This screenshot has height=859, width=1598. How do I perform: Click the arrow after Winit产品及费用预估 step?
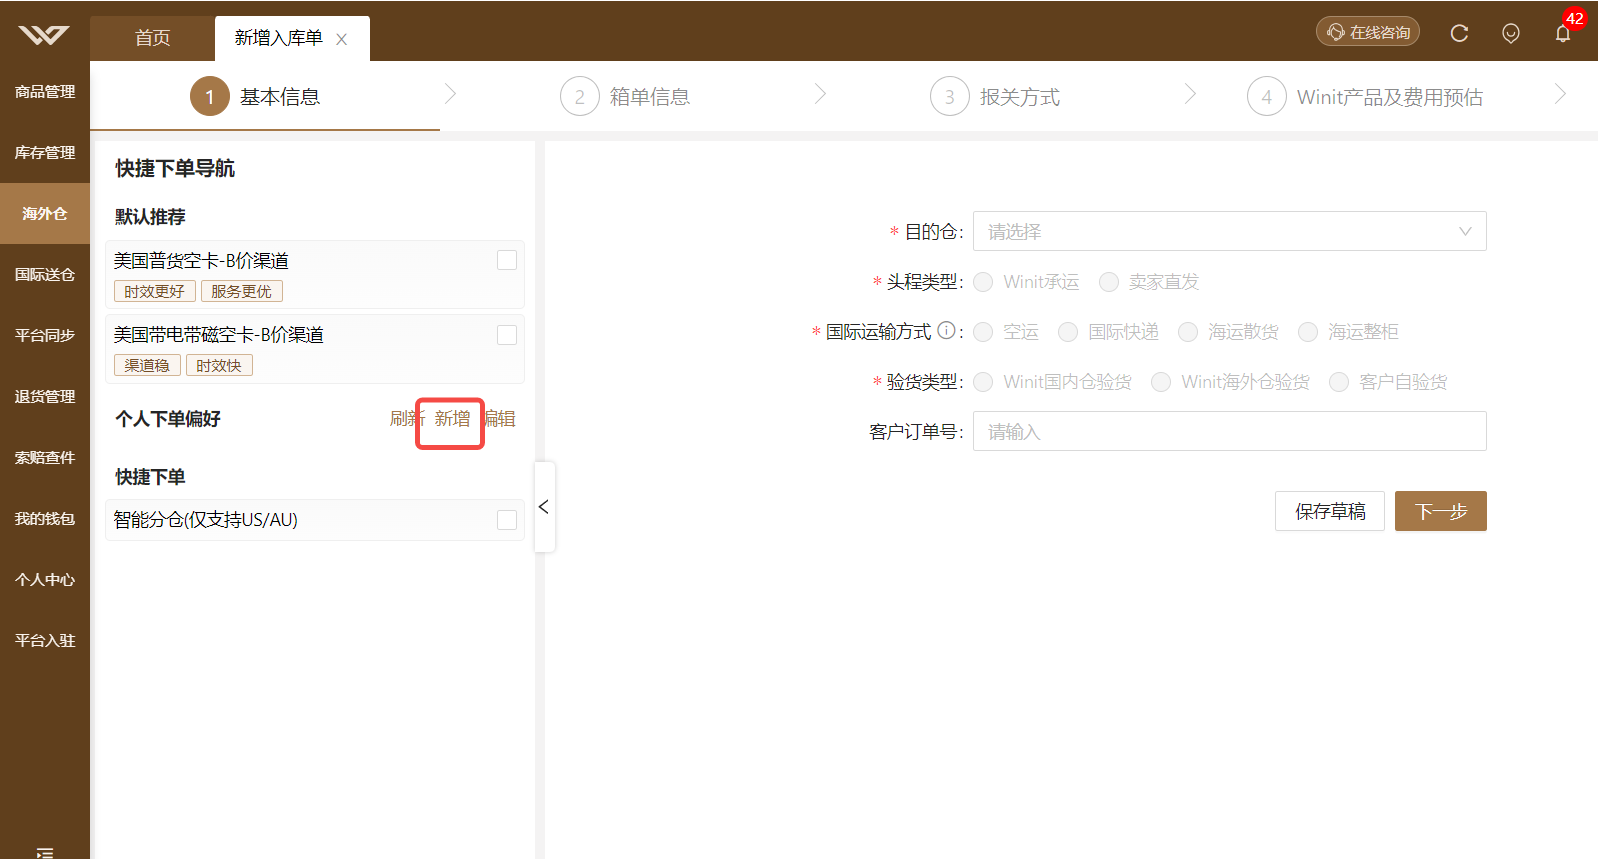(x=1560, y=94)
